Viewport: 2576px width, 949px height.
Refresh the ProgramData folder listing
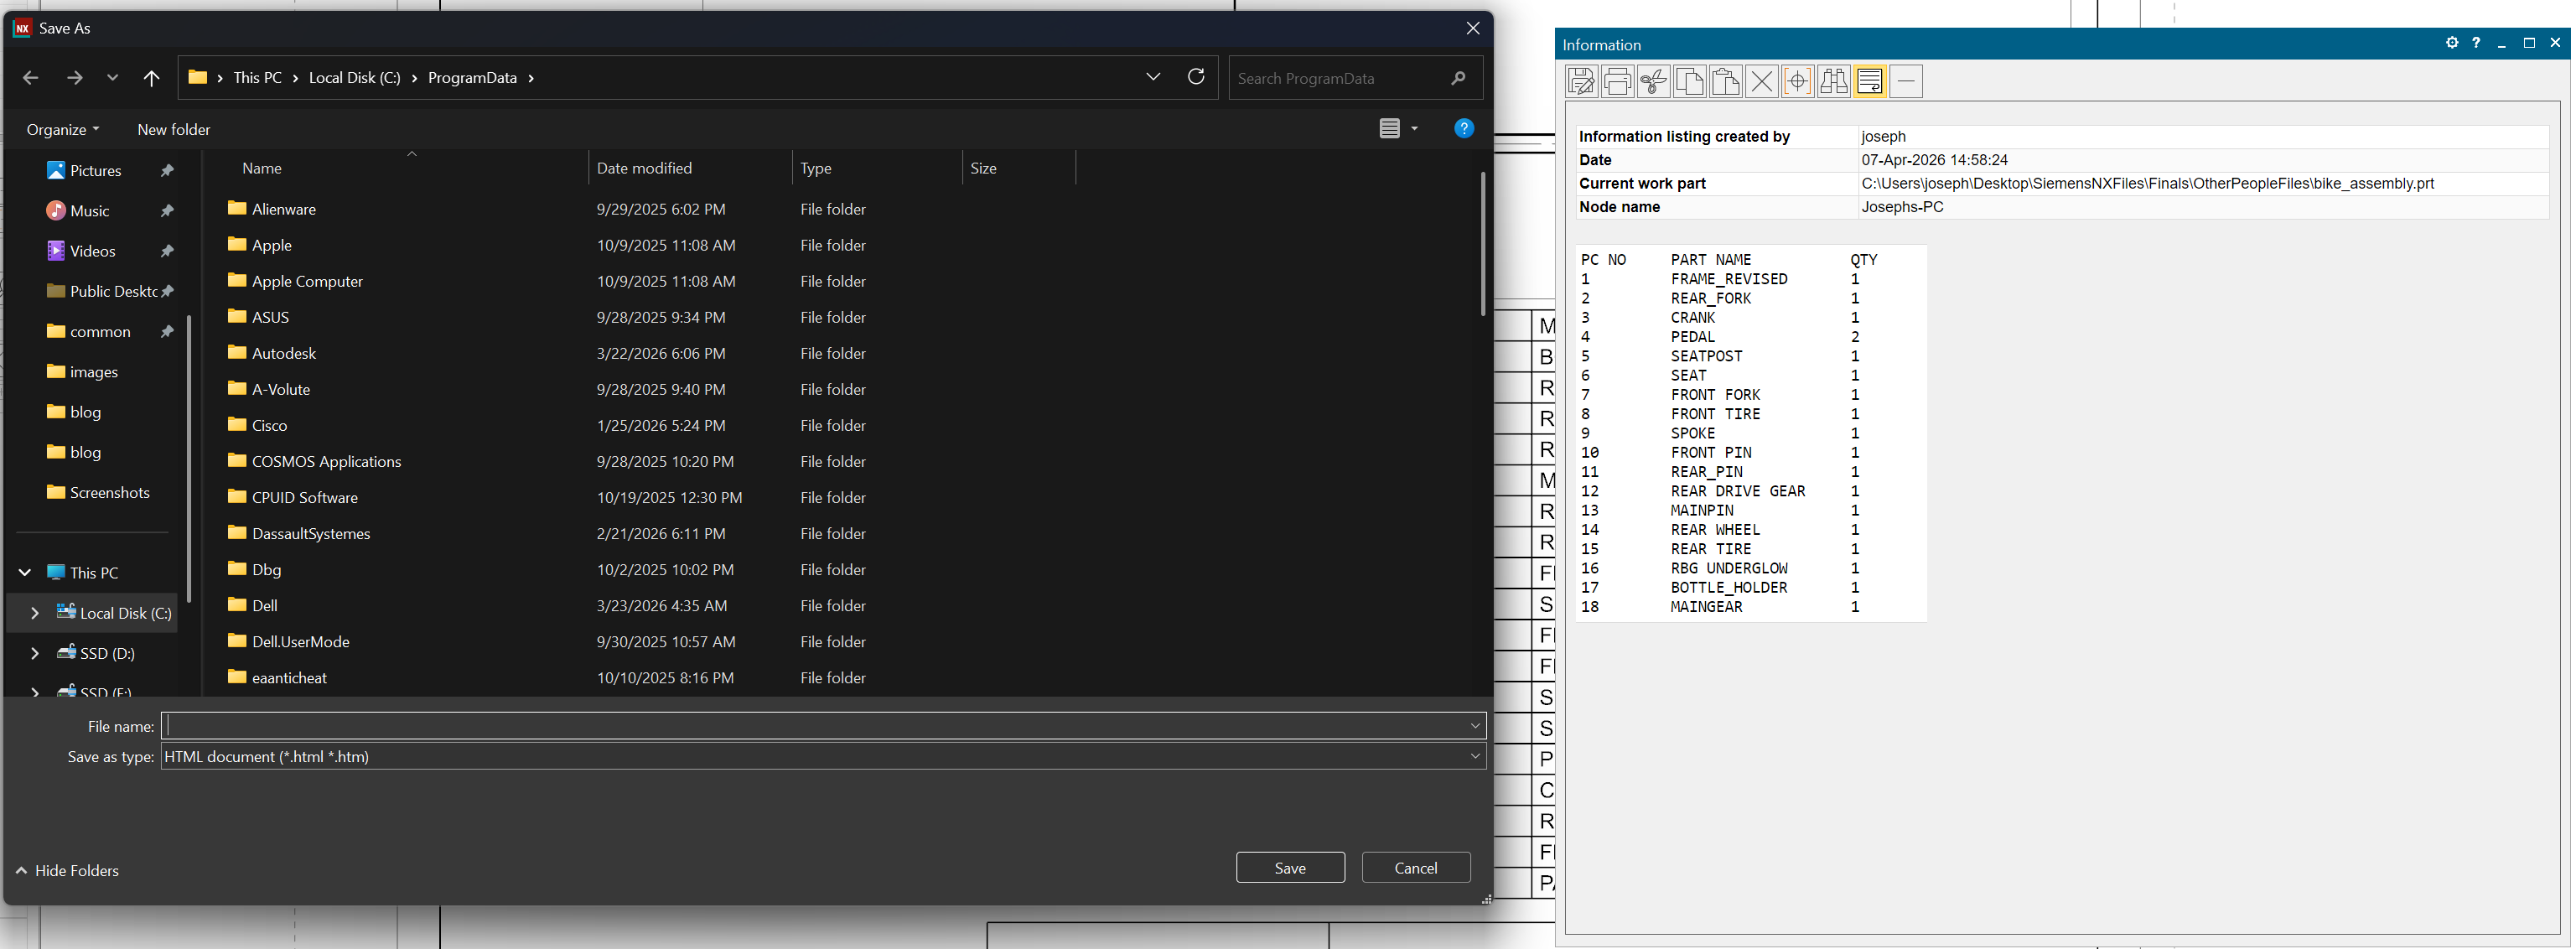click(x=1196, y=77)
